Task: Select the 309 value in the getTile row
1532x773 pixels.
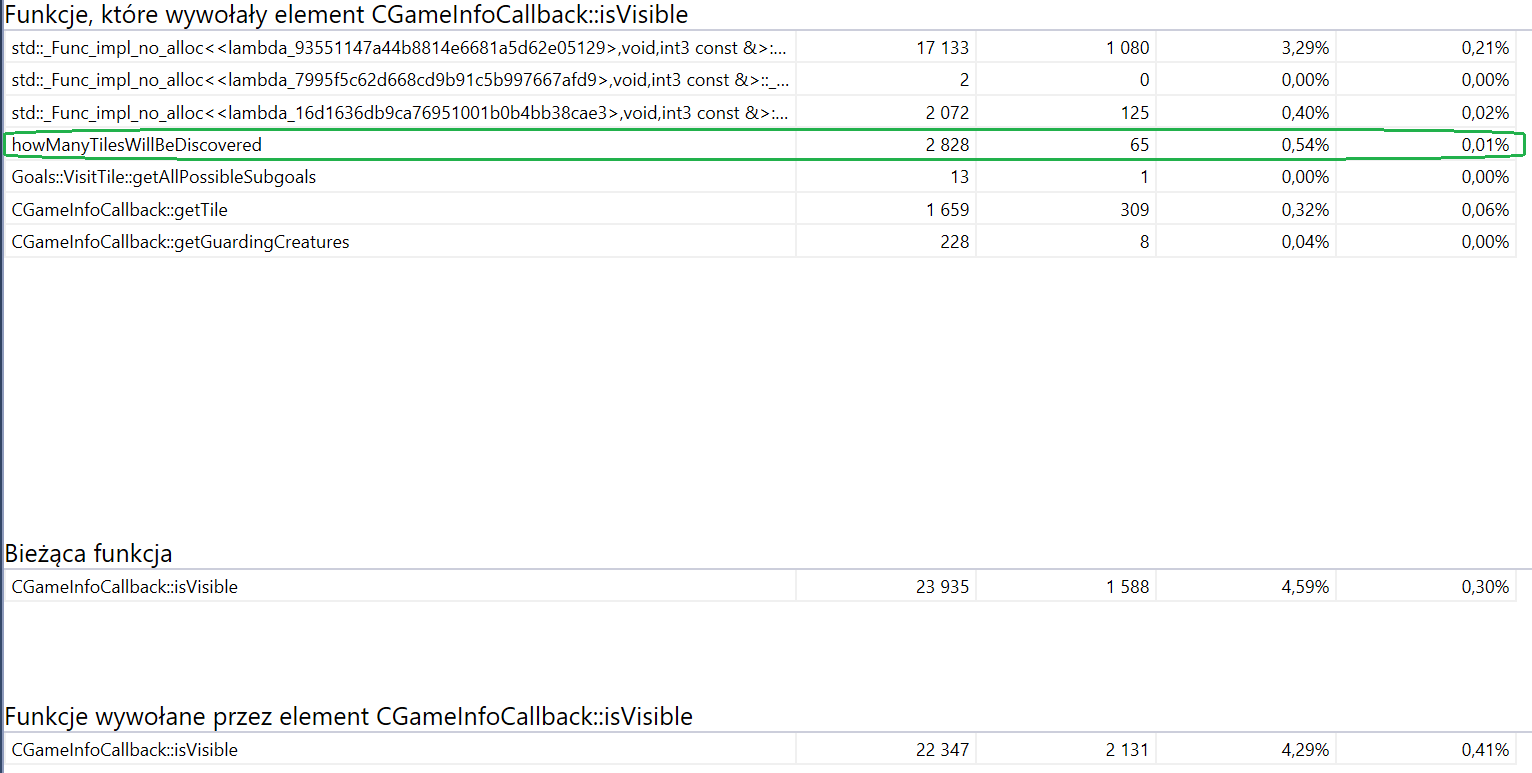Action: 1134,210
